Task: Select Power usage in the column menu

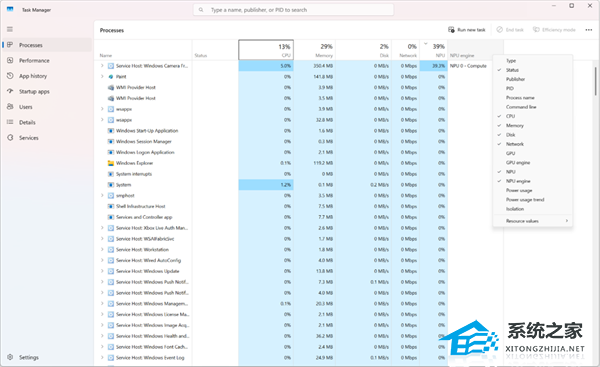Action: pos(533,190)
